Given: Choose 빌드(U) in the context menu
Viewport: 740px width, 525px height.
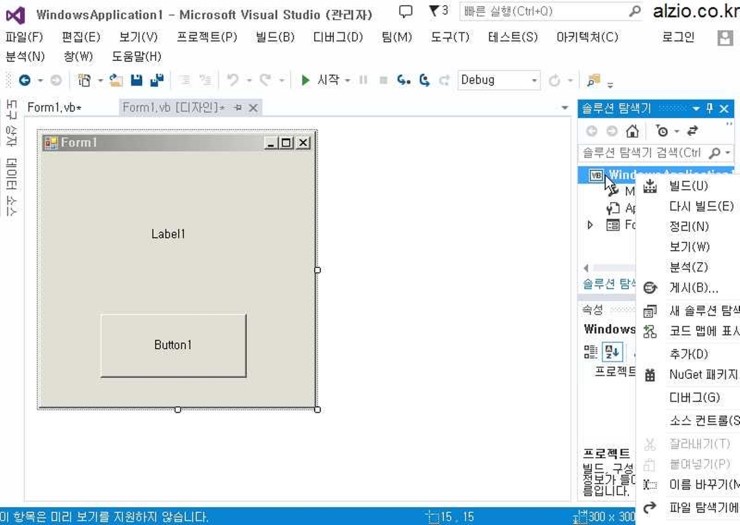Looking at the screenshot, I should (x=689, y=186).
